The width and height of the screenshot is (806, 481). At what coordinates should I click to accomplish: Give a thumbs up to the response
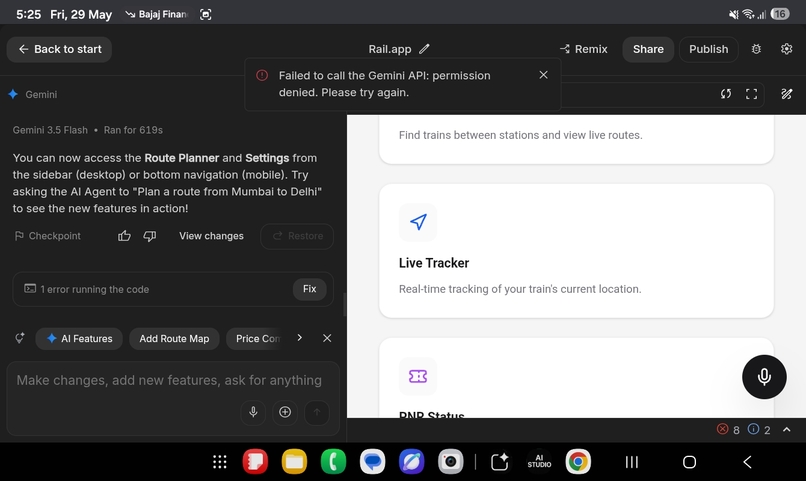124,236
